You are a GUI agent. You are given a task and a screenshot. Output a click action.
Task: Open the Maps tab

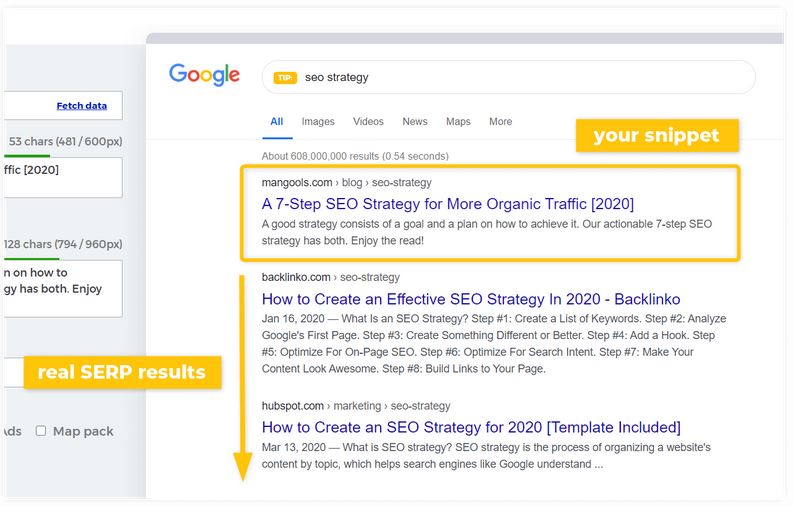coord(458,122)
